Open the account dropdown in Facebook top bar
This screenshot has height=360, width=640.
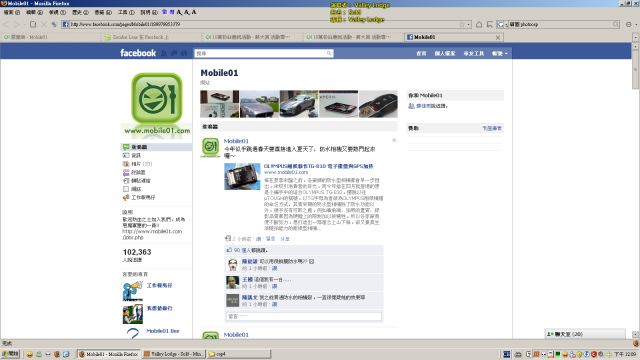500,53
